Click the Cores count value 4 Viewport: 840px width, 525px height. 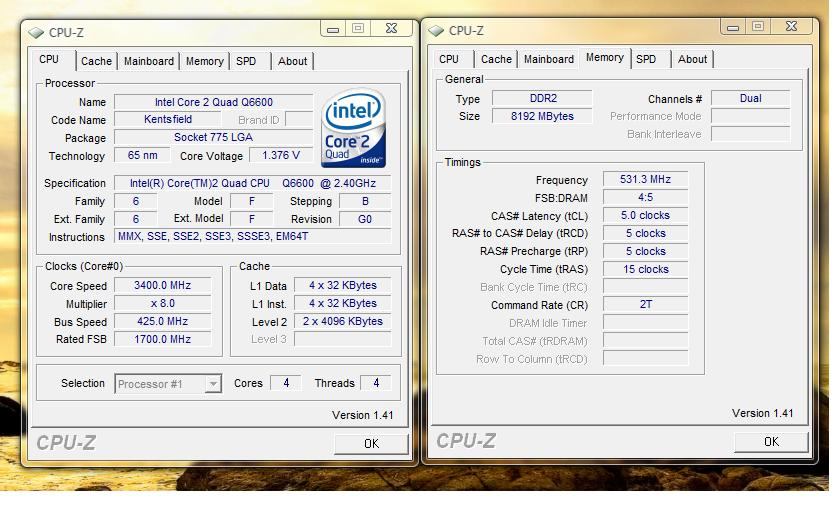point(286,383)
